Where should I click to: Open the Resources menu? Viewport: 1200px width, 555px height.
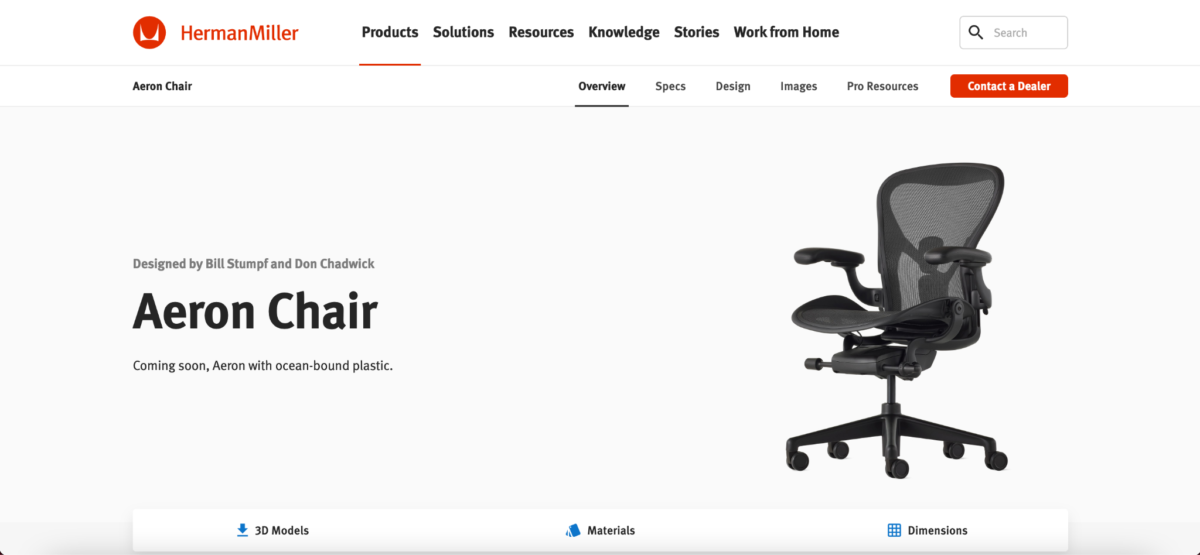coord(541,32)
